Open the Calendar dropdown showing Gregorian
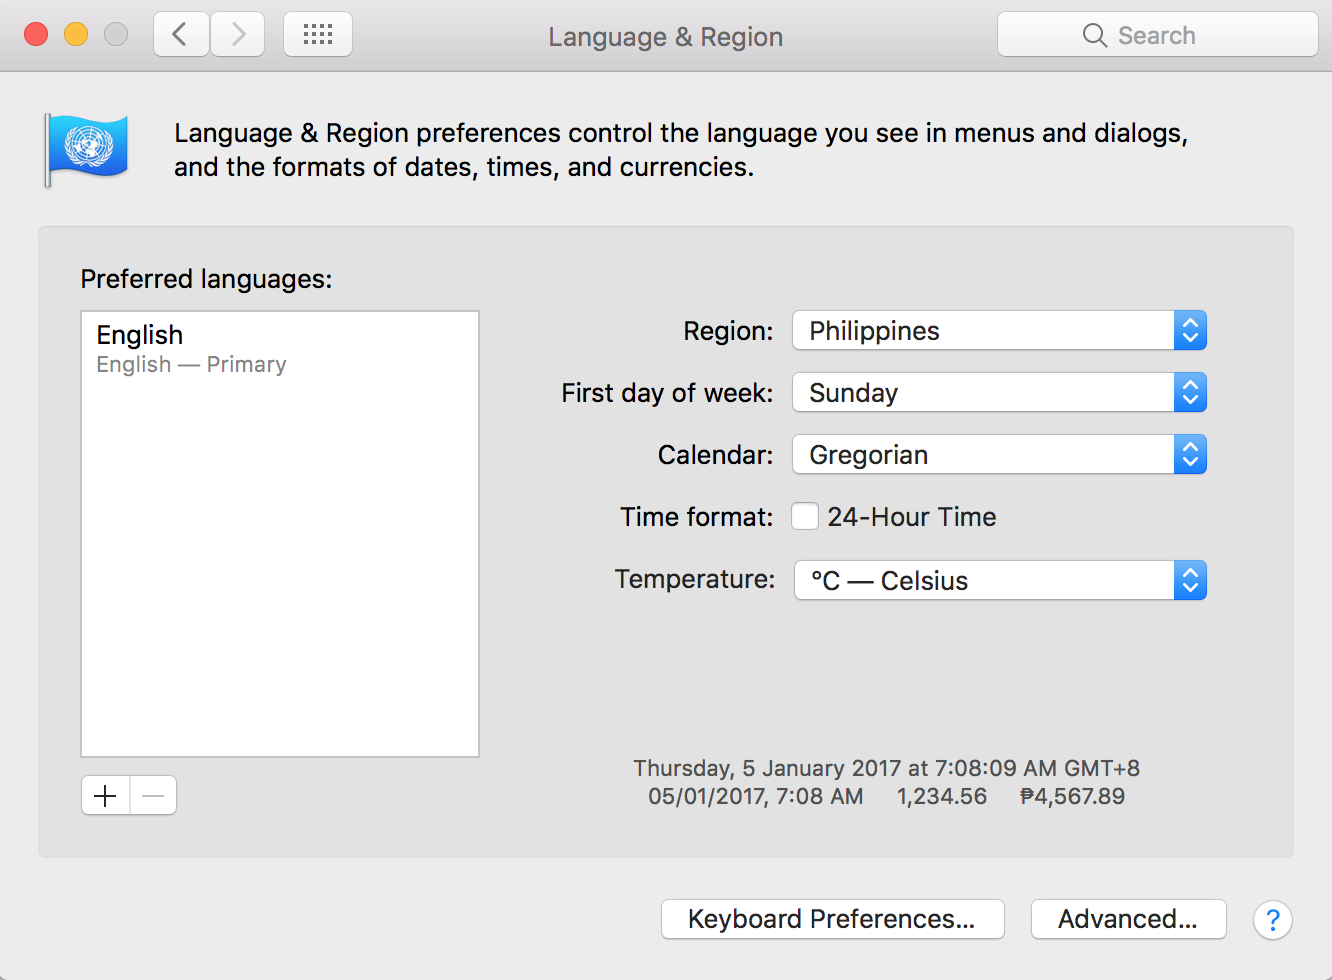The image size is (1332, 980). (x=1000, y=455)
